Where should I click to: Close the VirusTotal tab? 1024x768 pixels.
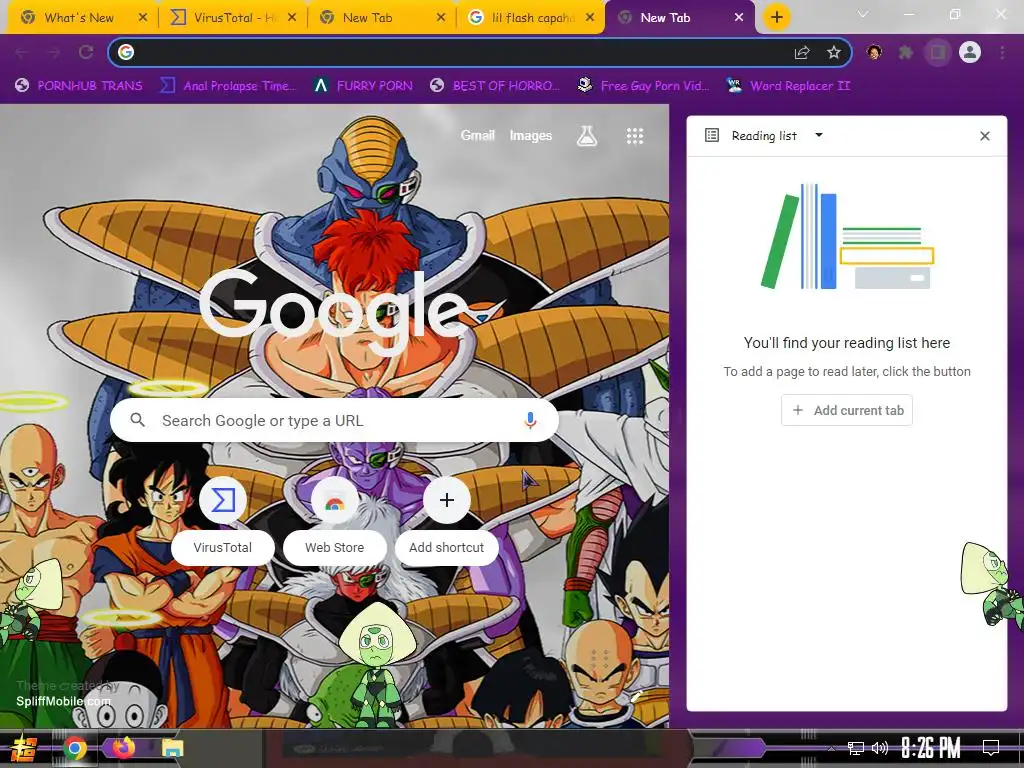tap(292, 18)
